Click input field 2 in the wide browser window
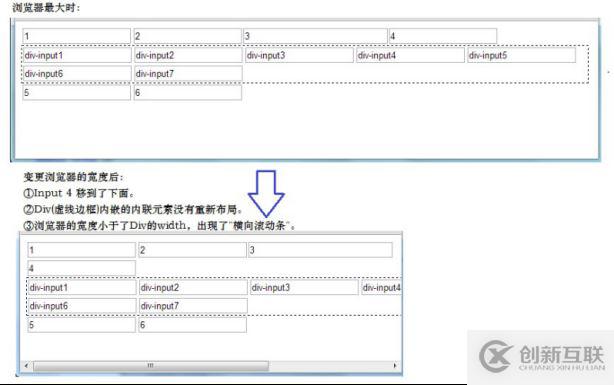This screenshot has width=614, height=385. point(188,36)
